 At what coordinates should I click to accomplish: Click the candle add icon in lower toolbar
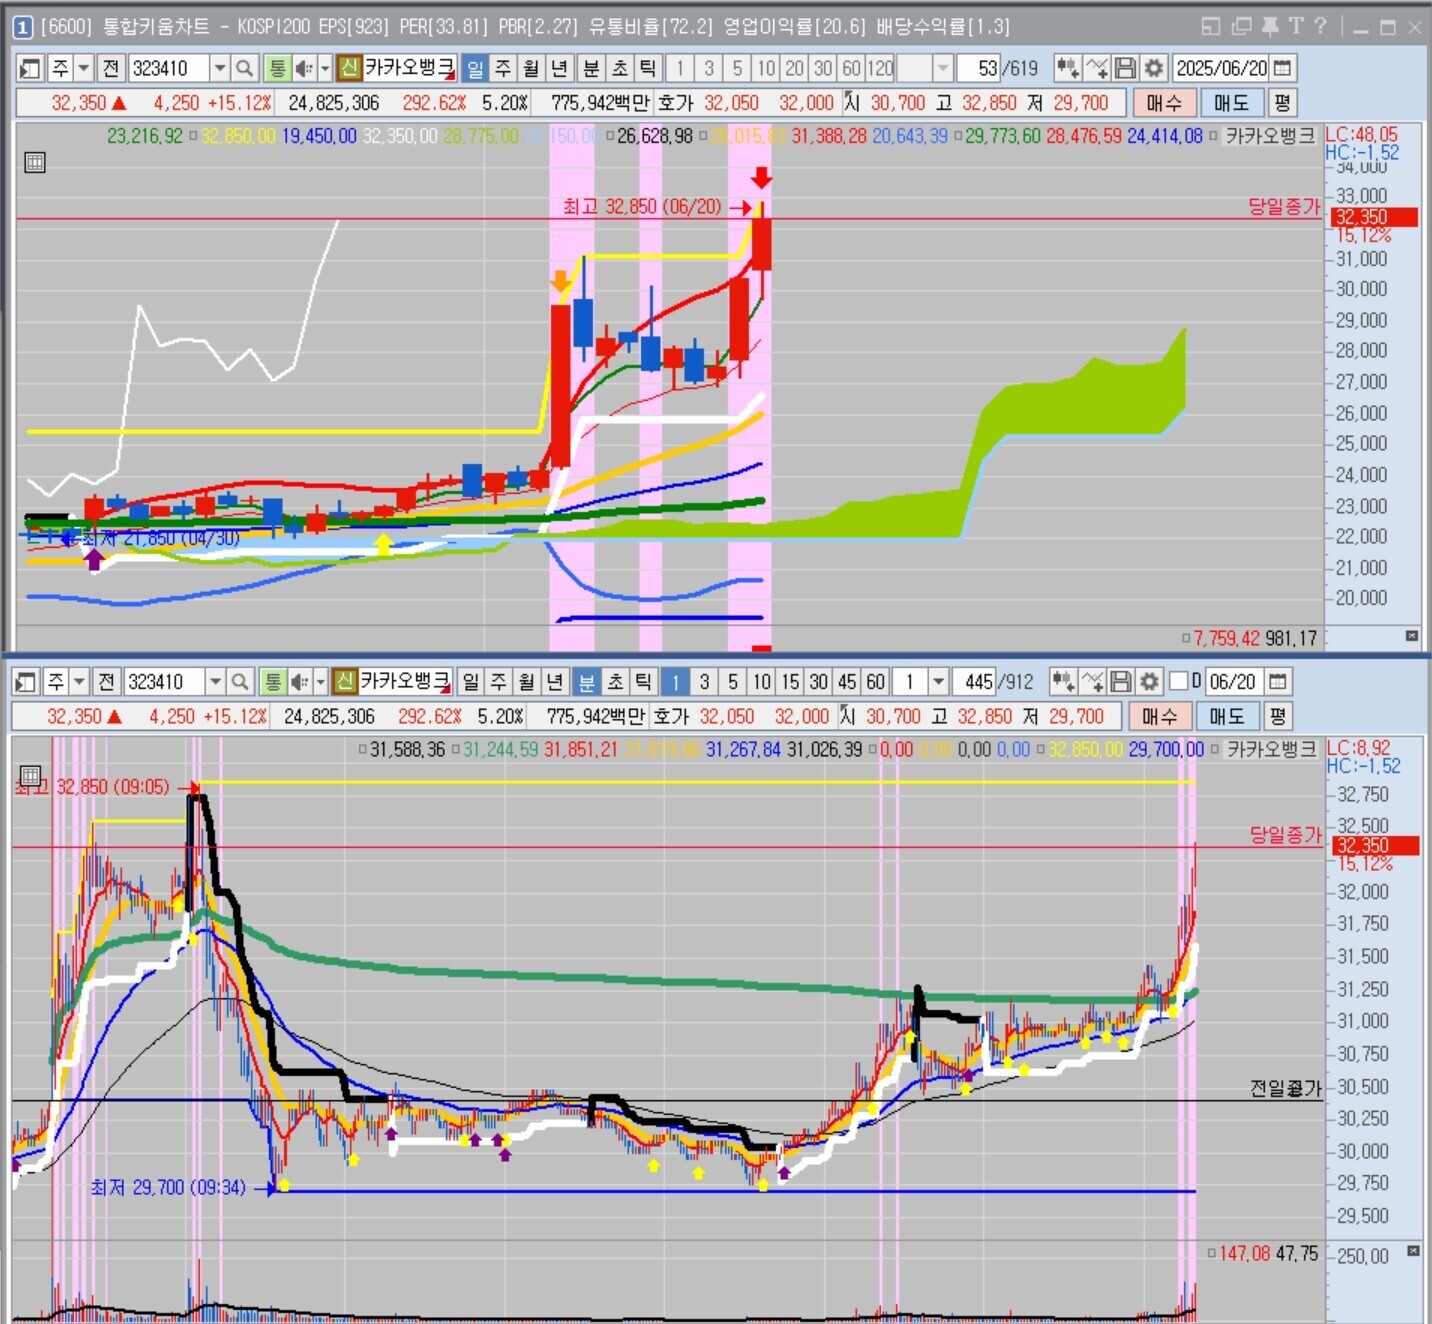tap(1064, 682)
